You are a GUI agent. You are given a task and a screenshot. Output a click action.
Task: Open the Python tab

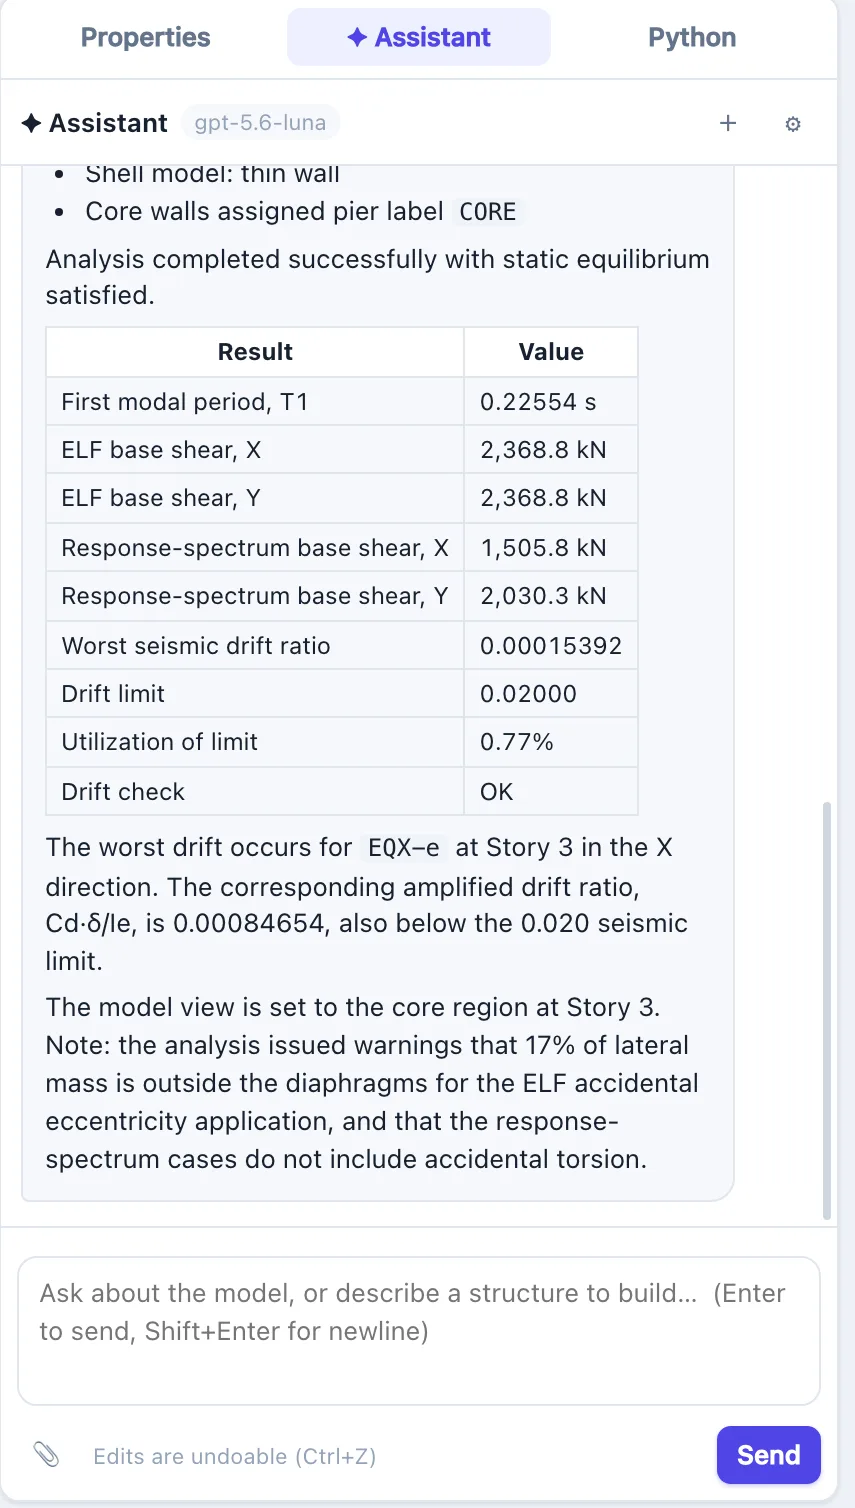point(692,37)
